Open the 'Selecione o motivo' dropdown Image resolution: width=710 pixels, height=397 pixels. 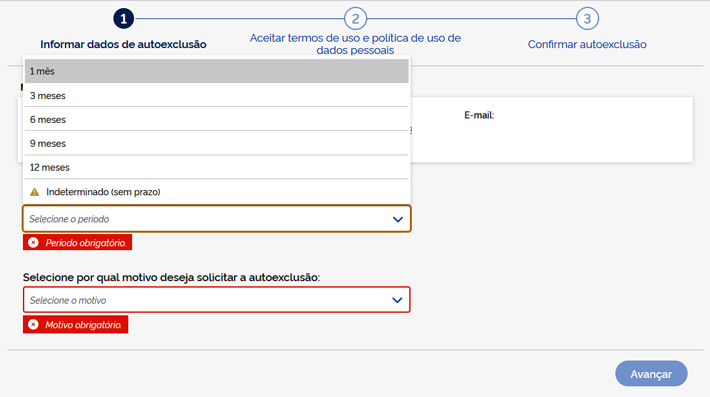point(216,300)
